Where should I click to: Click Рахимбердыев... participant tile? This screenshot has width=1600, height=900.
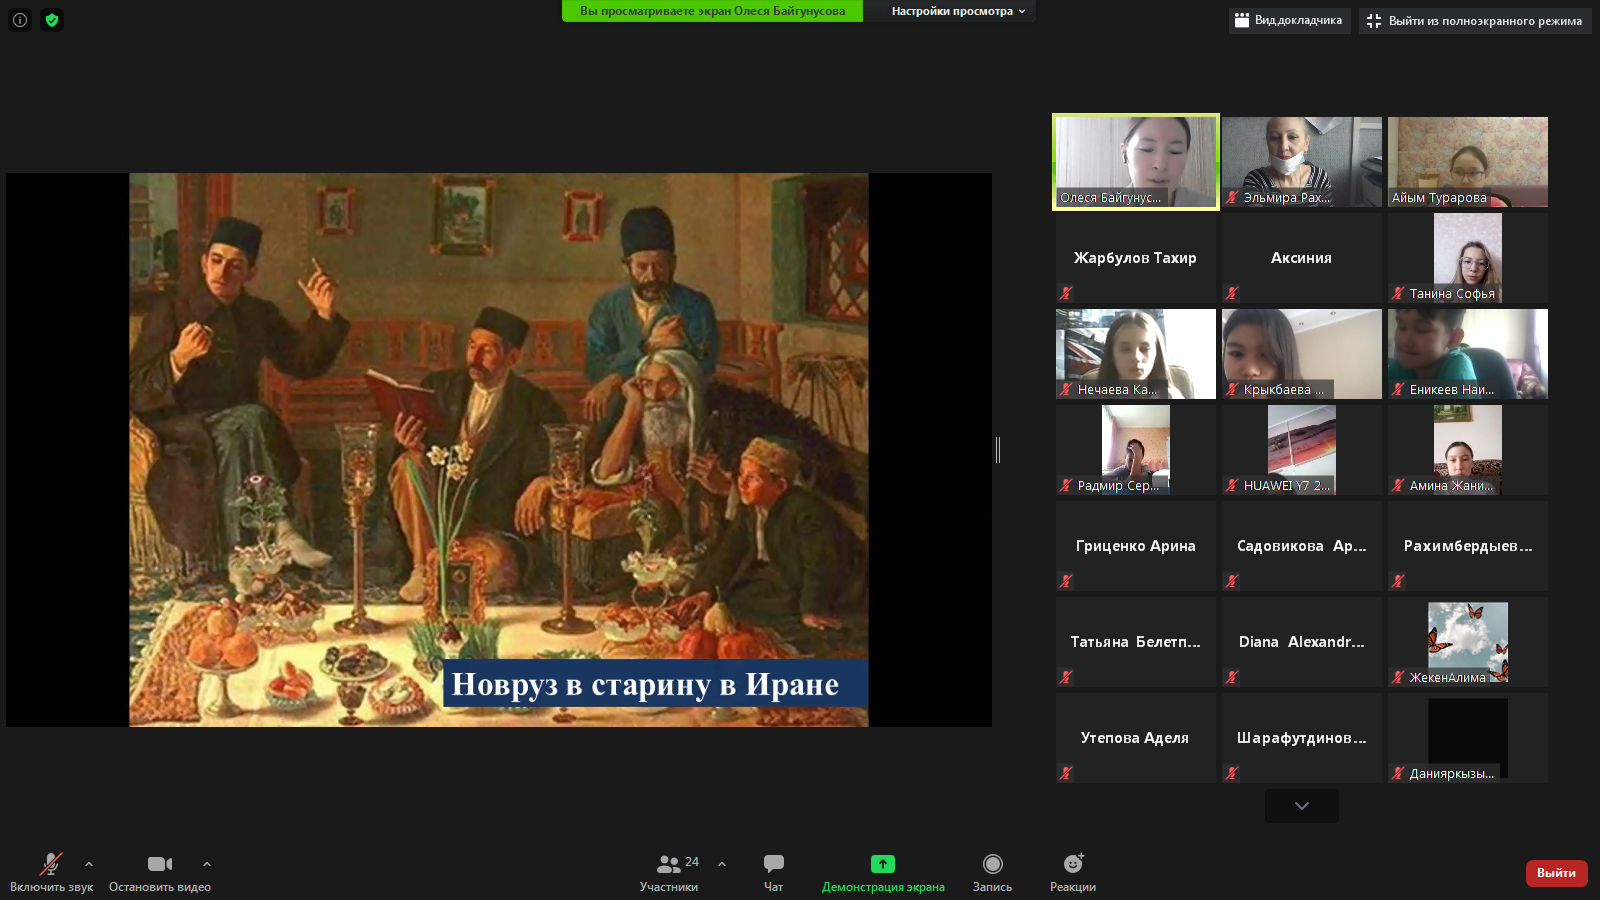pyautogui.click(x=1468, y=546)
